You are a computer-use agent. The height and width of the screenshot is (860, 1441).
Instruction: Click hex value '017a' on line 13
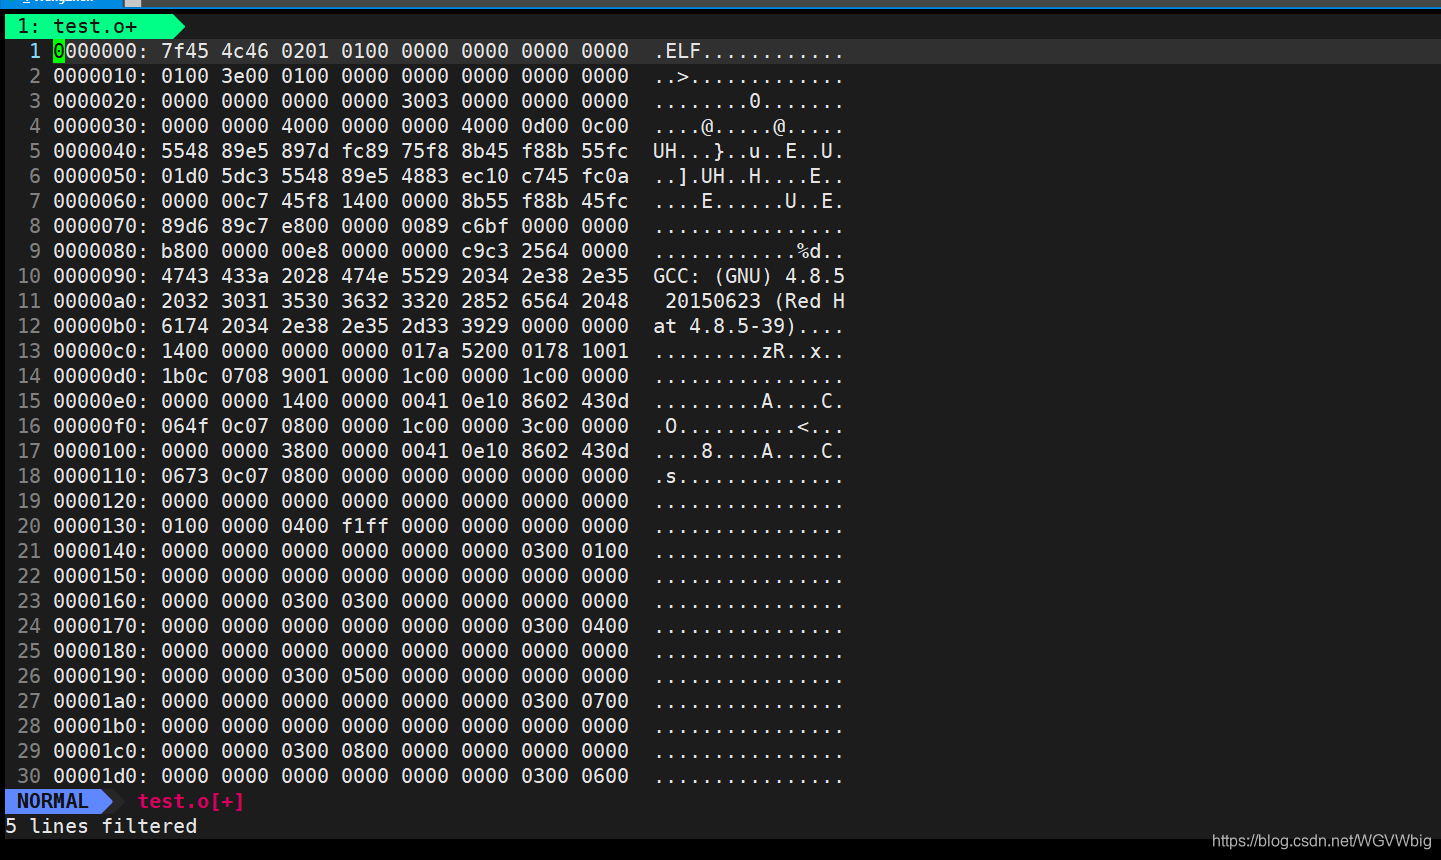[x=425, y=351]
